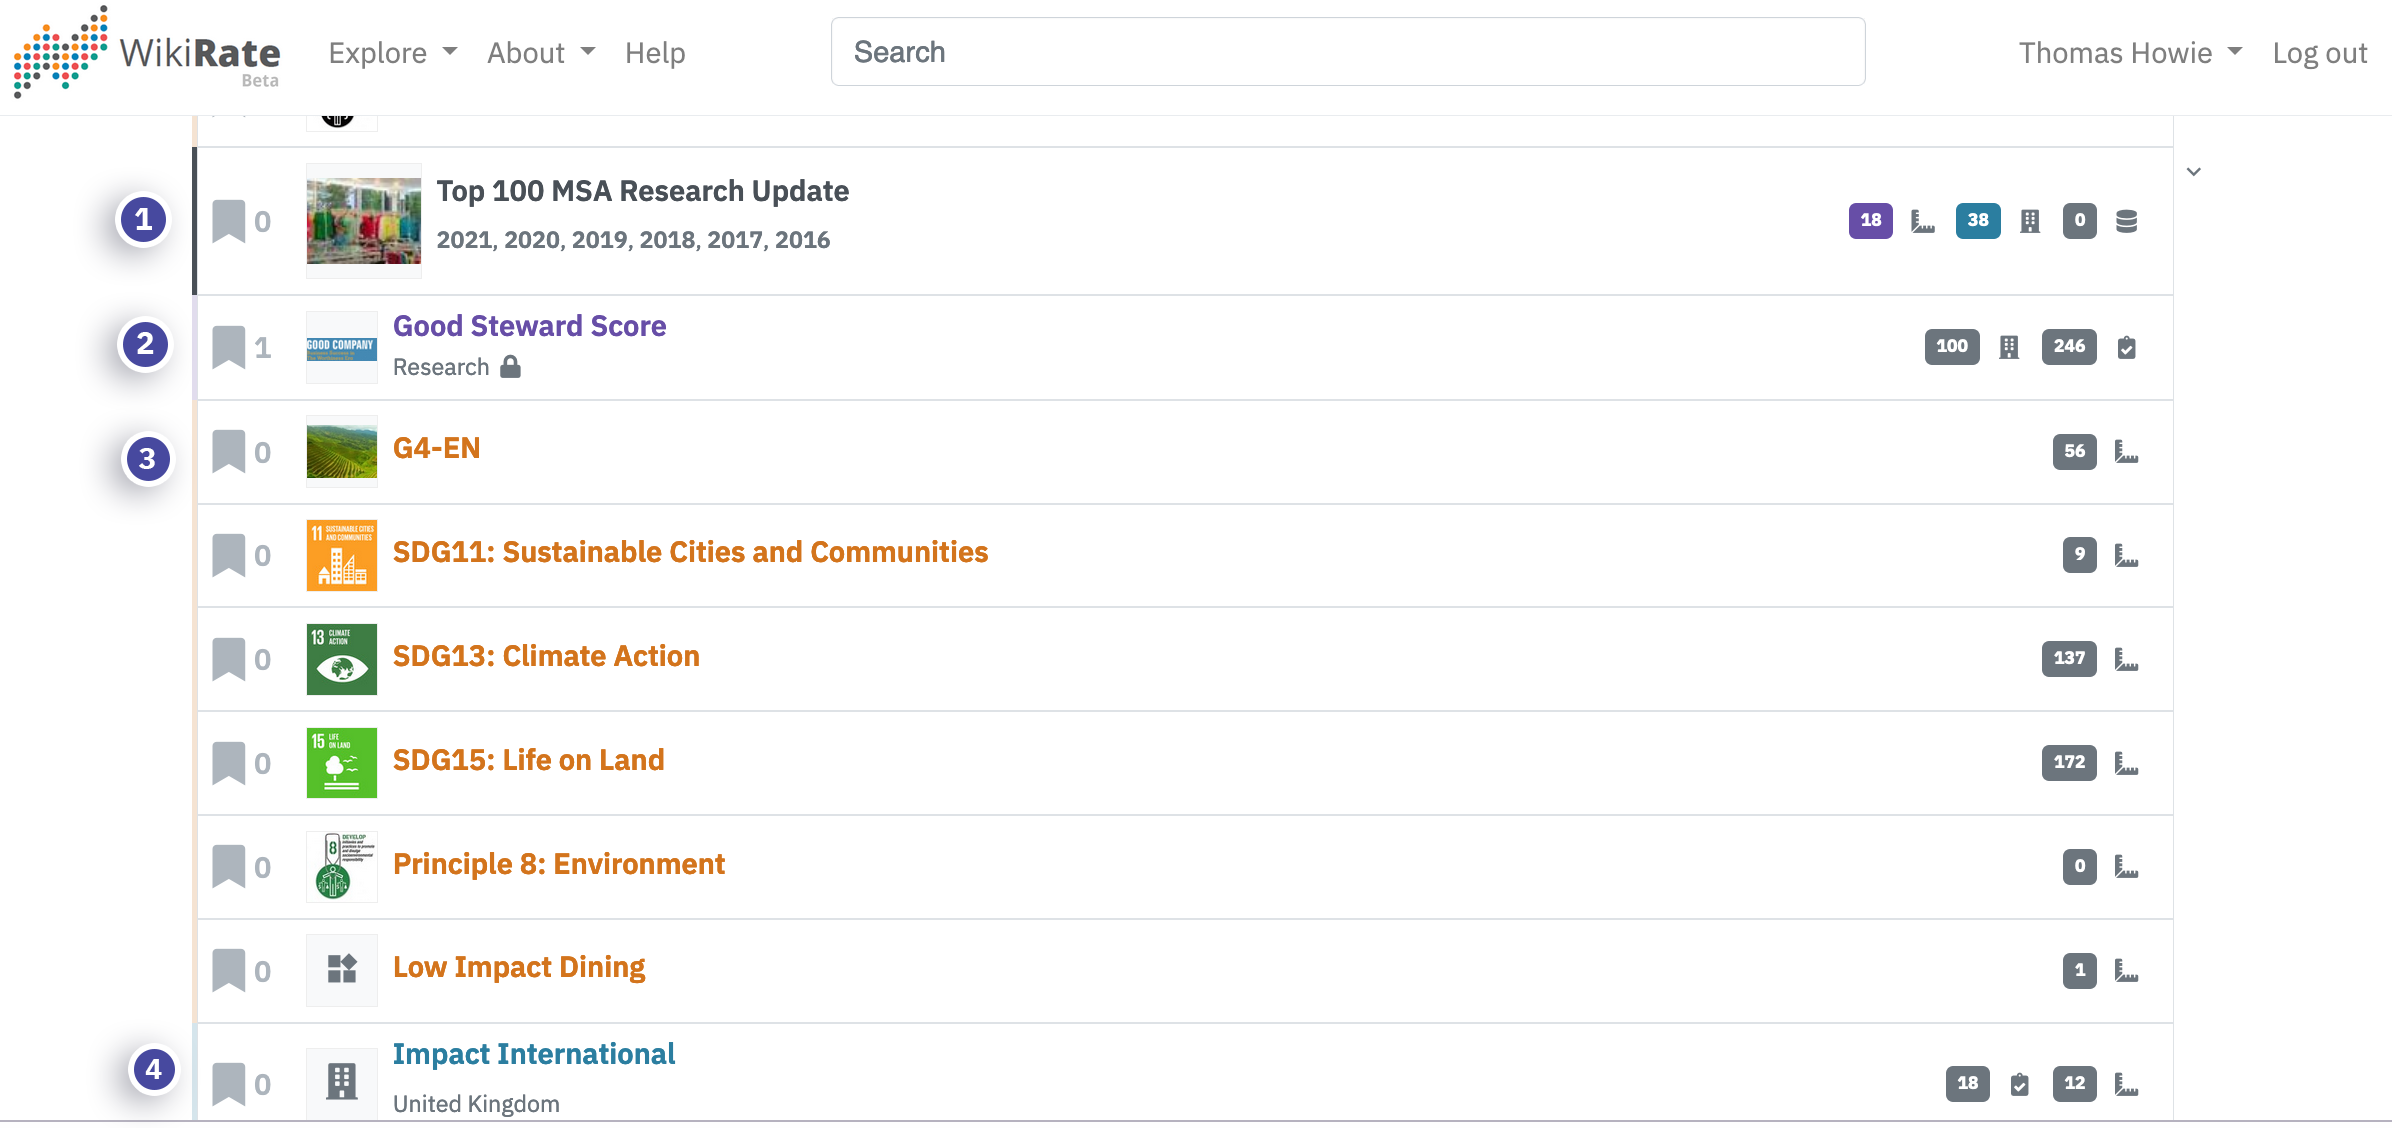Click the 56 metrics badge for G4-EN
The width and height of the screenshot is (2392, 1128).
pyautogui.click(x=2075, y=451)
